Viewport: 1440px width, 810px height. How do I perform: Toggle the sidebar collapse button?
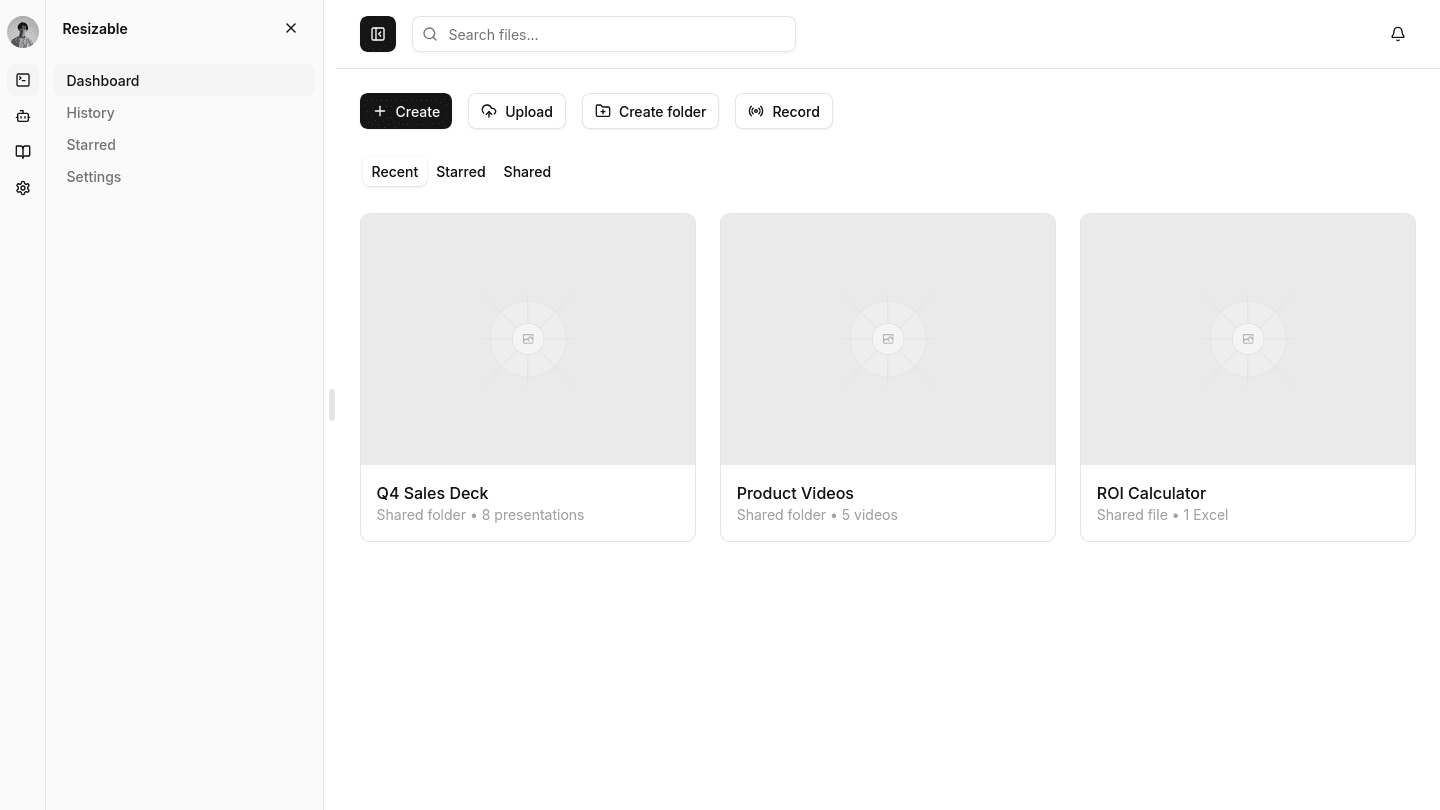pos(378,34)
